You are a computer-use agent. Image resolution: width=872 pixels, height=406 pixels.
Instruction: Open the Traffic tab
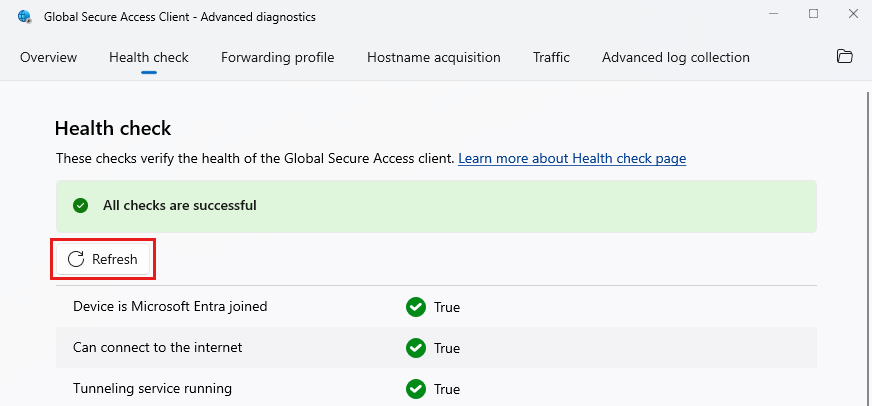click(551, 57)
